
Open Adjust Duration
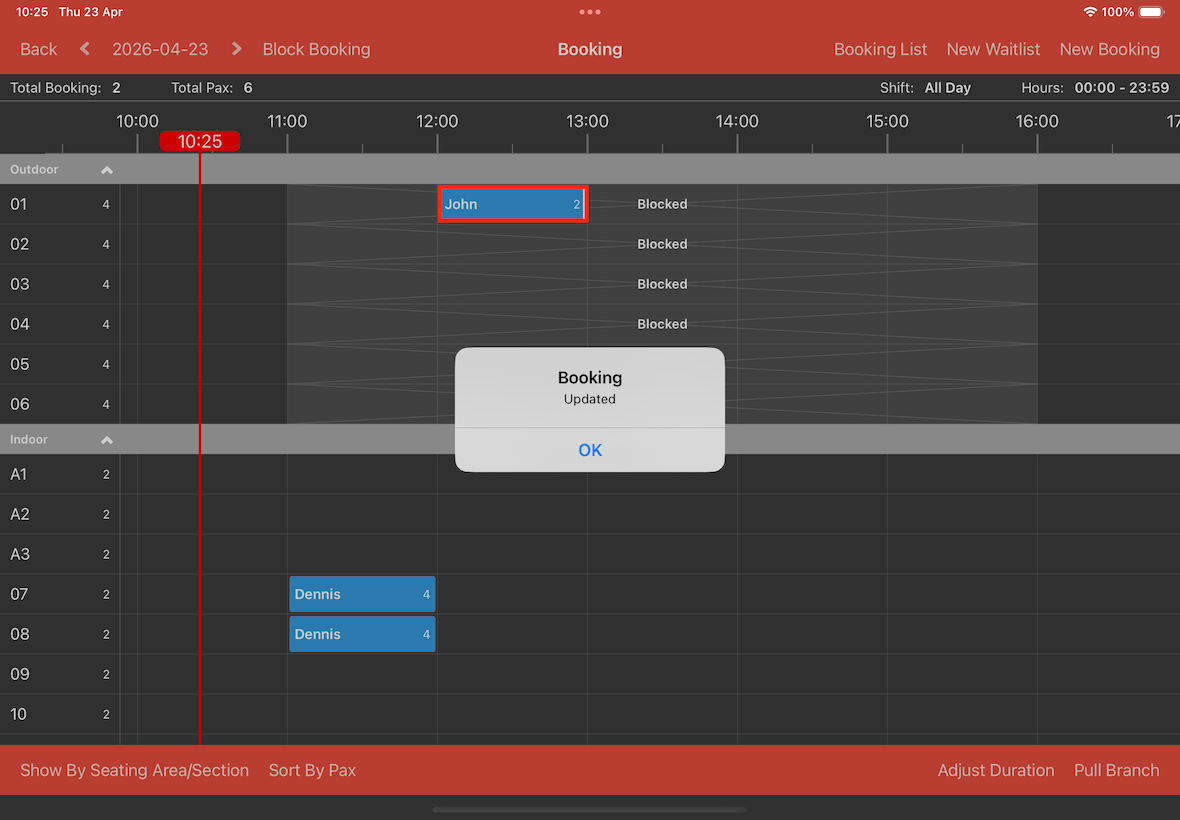coord(996,770)
